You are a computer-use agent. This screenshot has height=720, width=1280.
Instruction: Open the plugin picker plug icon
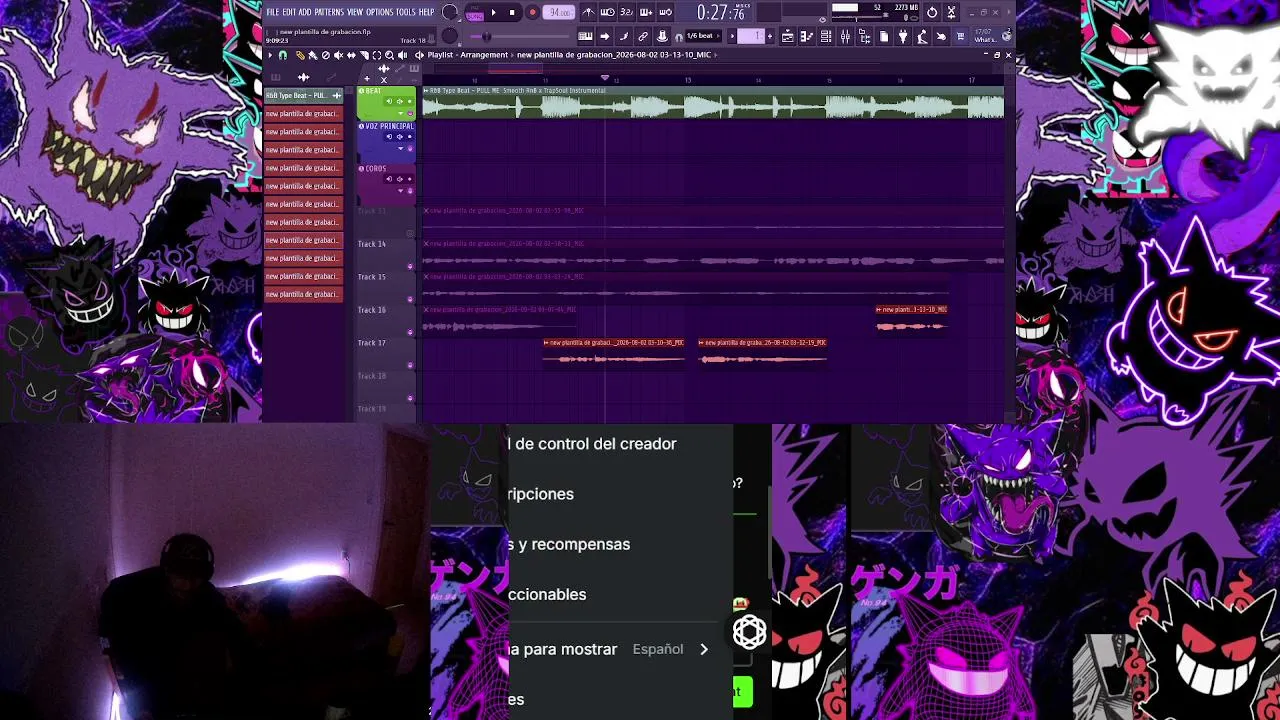click(x=903, y=36)
